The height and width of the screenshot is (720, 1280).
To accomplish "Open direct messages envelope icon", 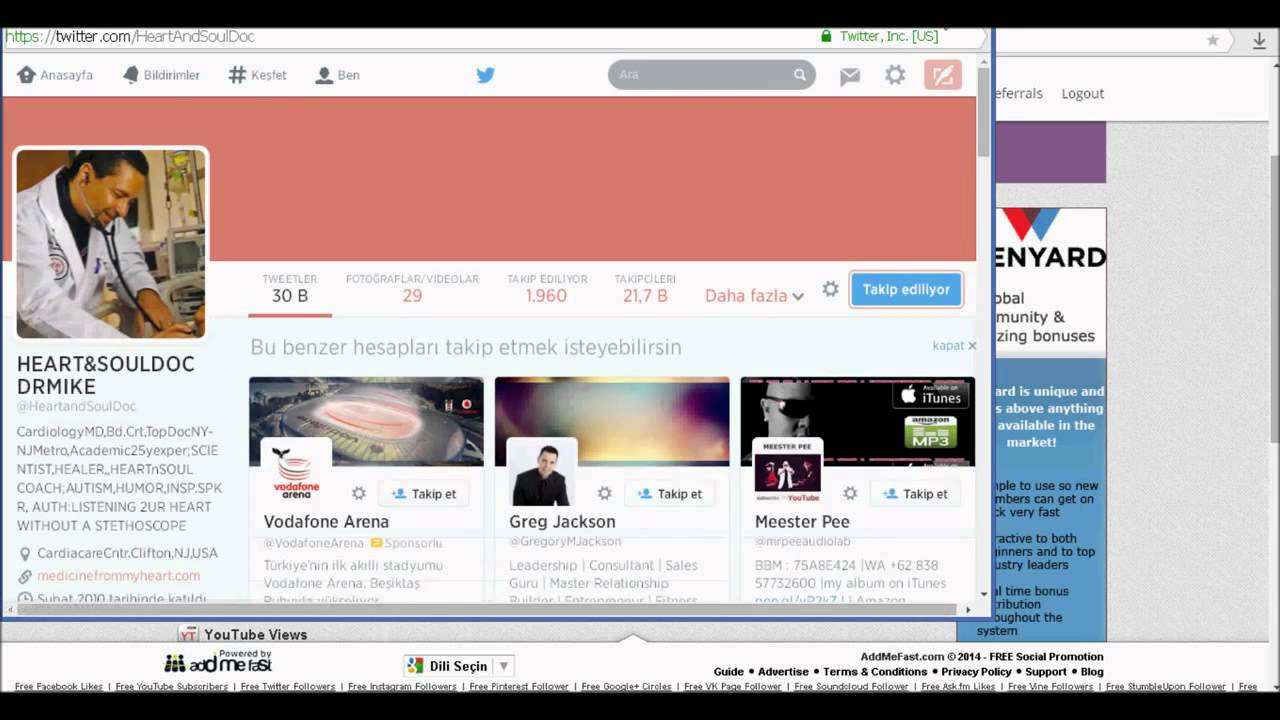I will pyautogui.click(x=850, y=76).
